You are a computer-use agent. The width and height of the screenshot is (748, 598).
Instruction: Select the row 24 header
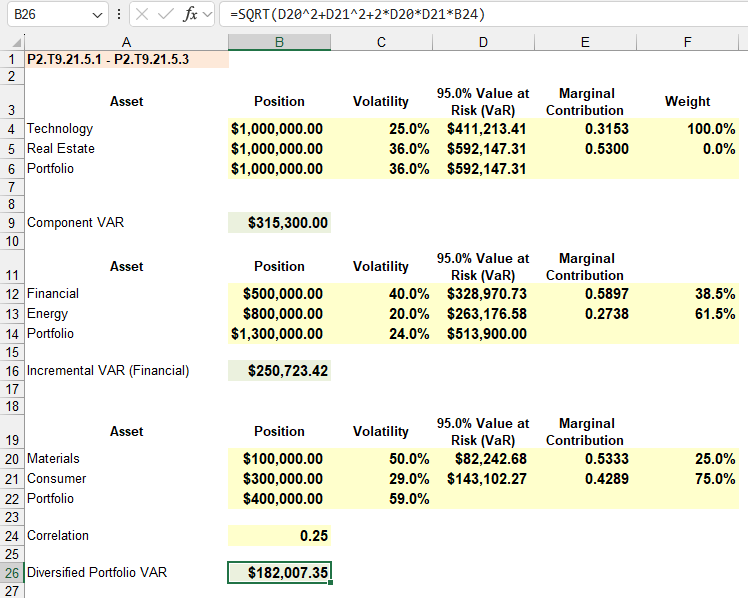tap(11, 536)
